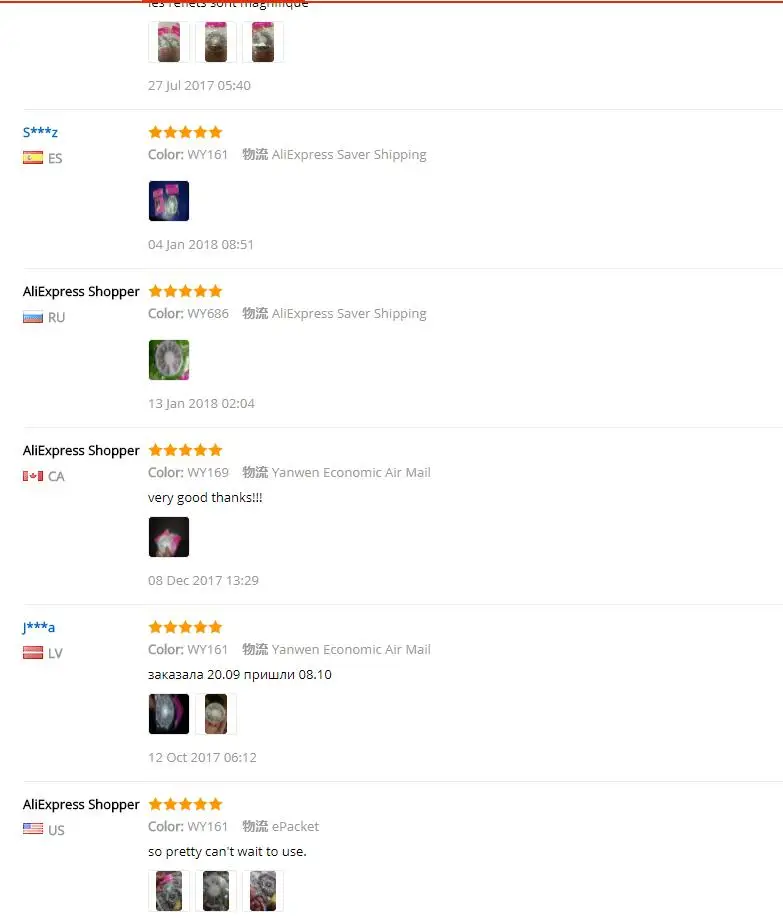This screenshot has height=923, width=783.
Task: View last photo under 'so pretty' review
Action: 263,891
